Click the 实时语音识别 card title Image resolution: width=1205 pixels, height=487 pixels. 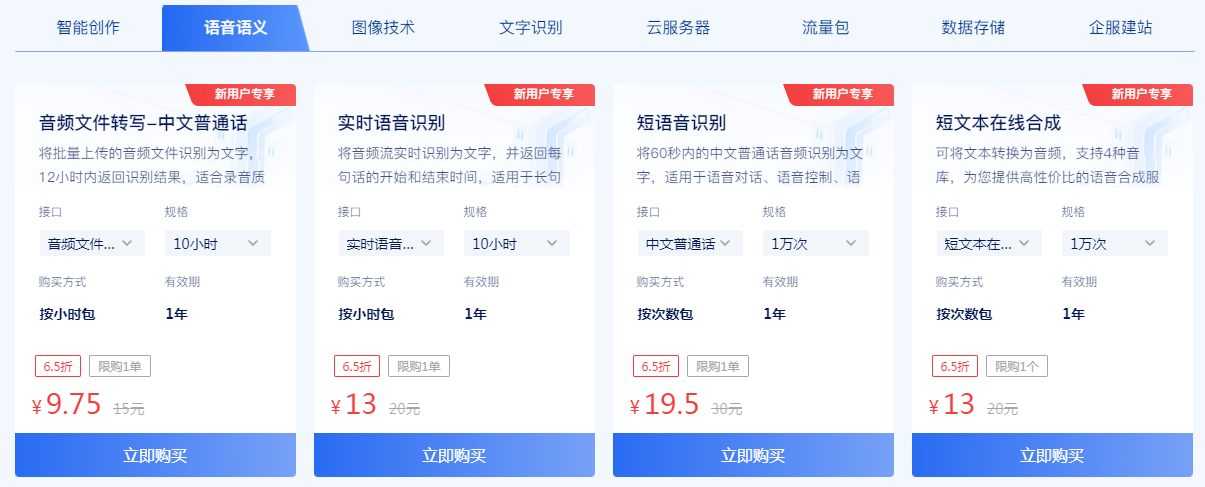[x=391, y=123]
